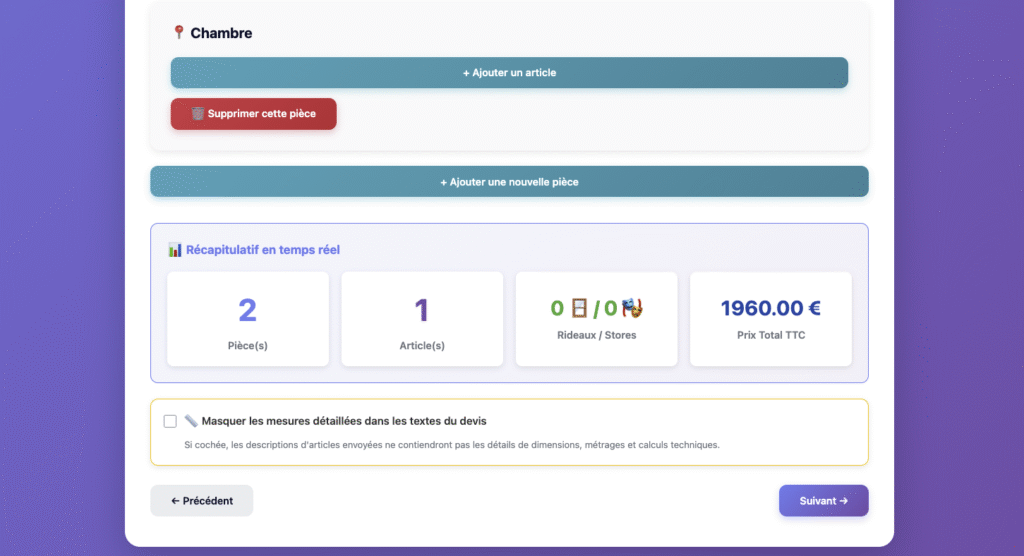This screenshot has width=1024, height=556.
Task: Click the trash icon in the delete button
Action: [x=198, y=114]
